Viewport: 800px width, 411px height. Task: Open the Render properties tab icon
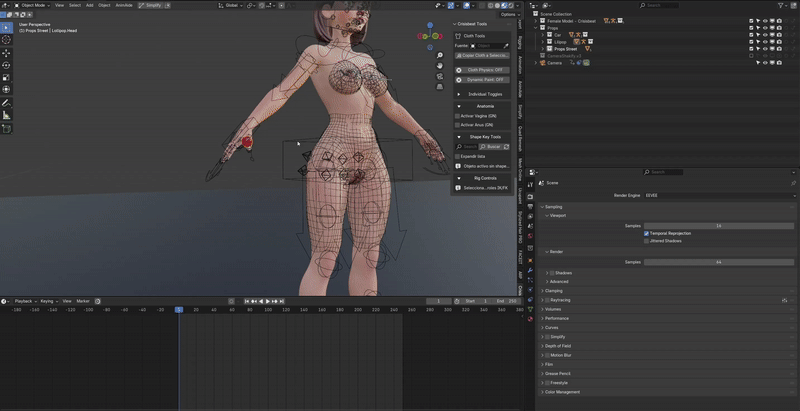click(x=530, y=197)
